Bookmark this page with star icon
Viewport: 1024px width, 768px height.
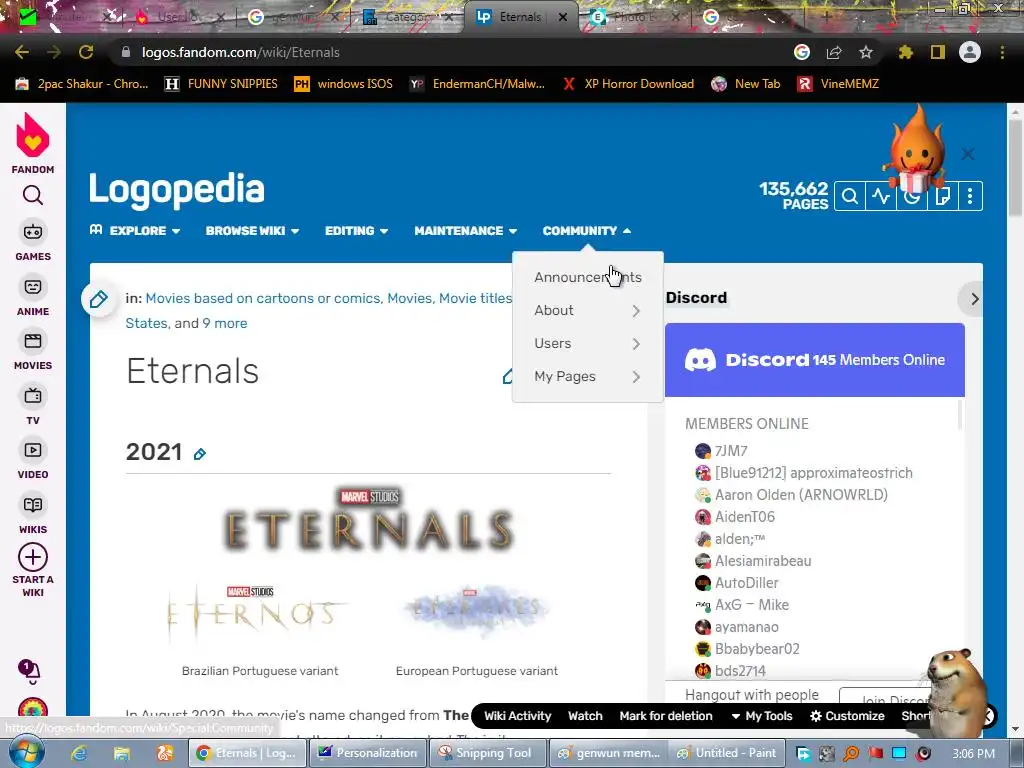point(866,52)
